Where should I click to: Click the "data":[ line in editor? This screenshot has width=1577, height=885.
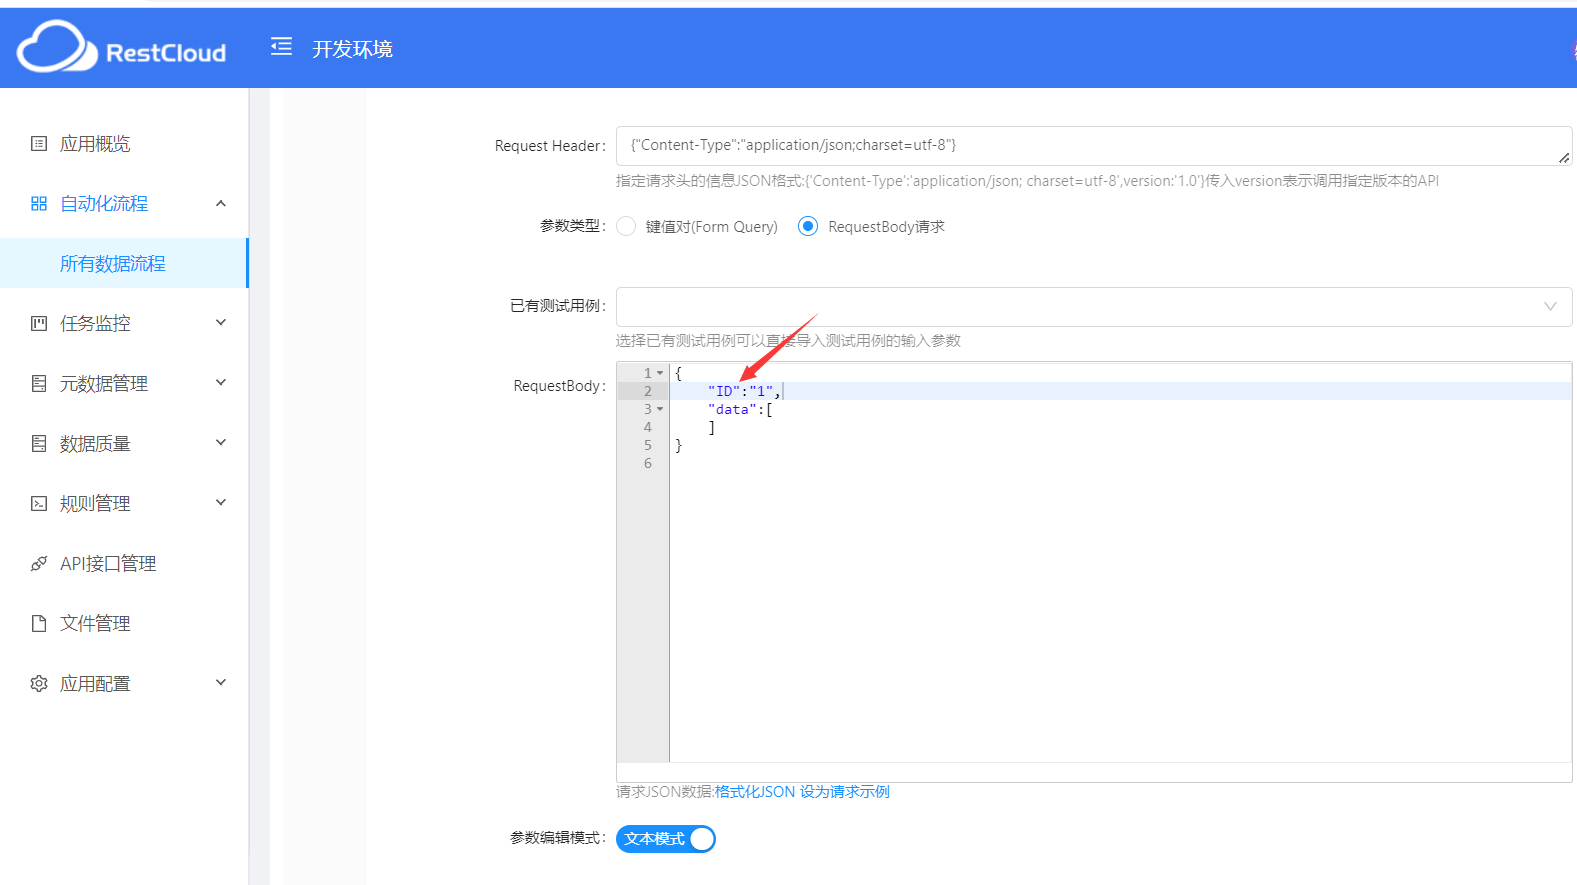click(x=740, y=409)
